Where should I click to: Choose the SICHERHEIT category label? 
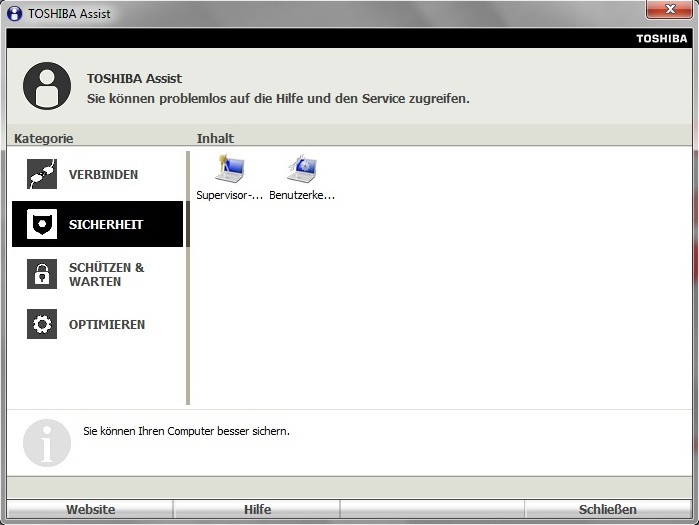pos(106,225)
